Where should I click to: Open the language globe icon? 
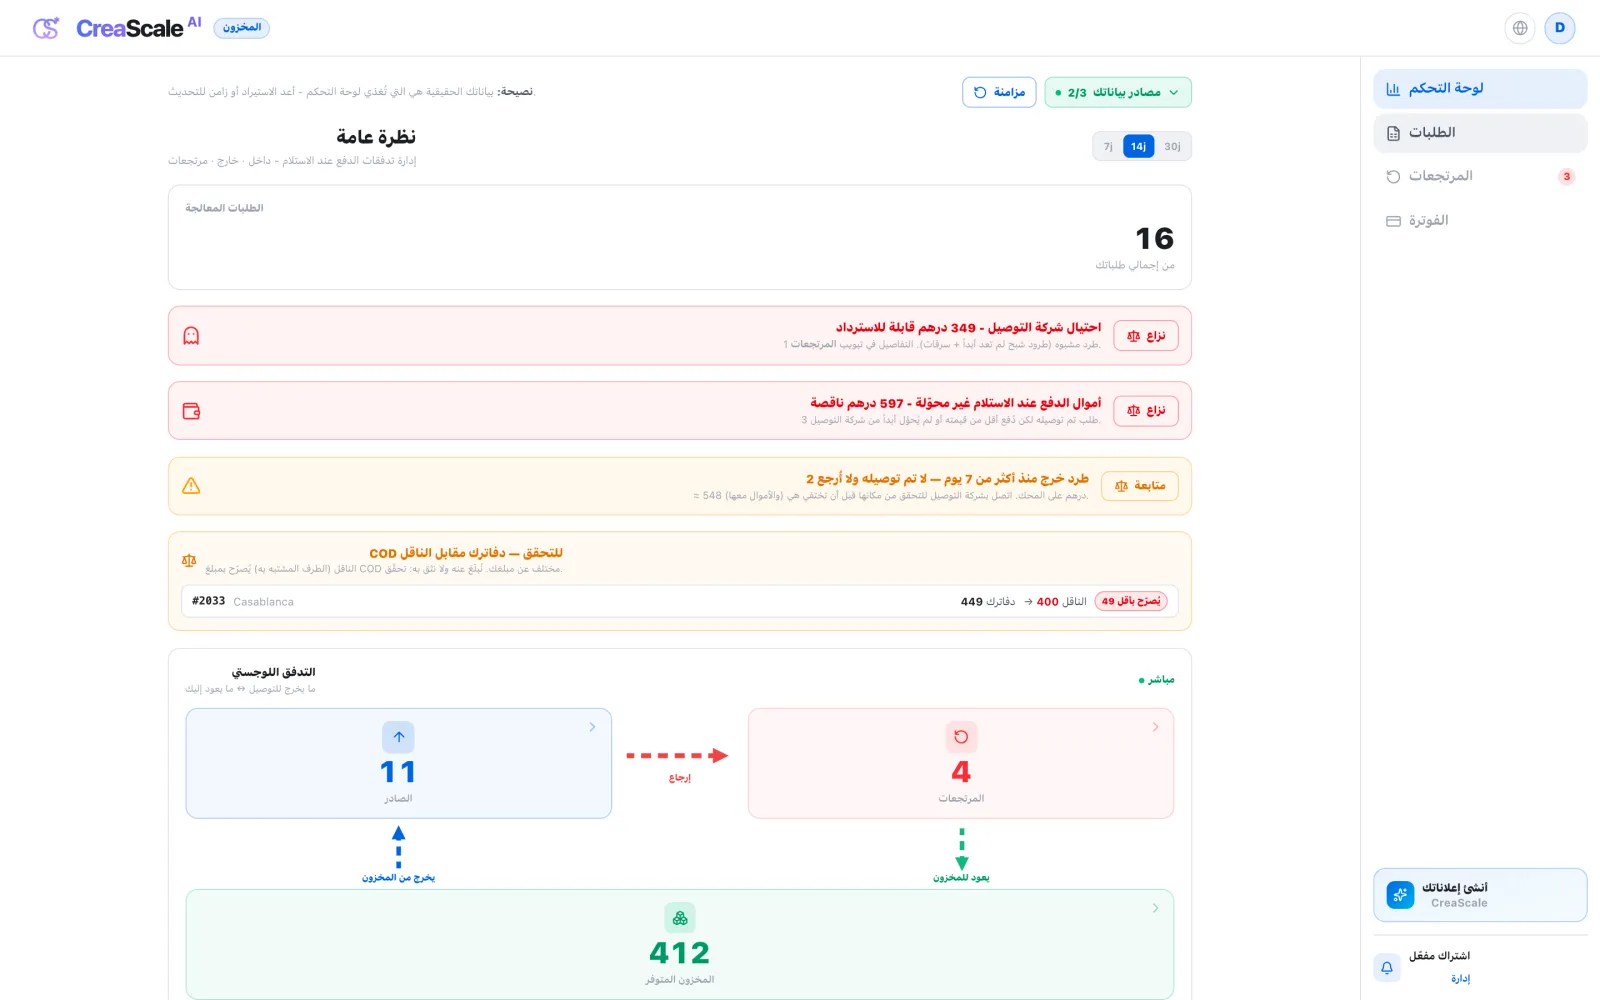click(x=1520, y=28)
